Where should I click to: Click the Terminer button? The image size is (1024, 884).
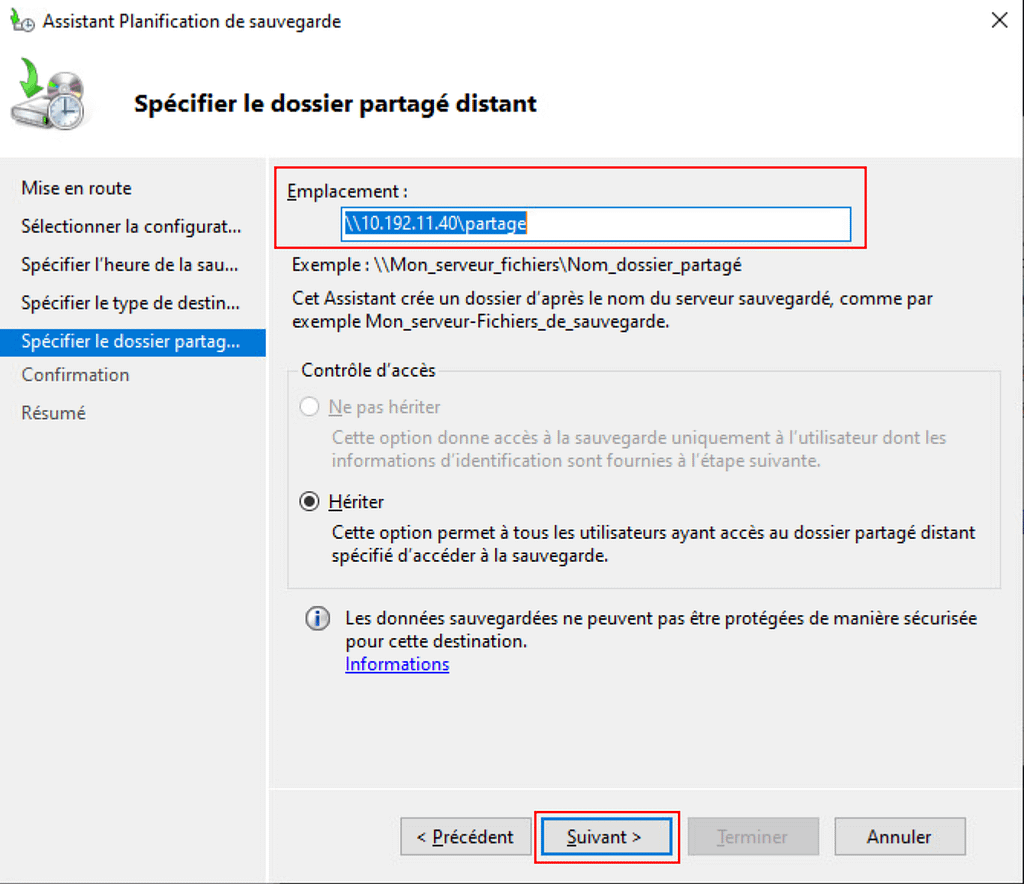752,837
